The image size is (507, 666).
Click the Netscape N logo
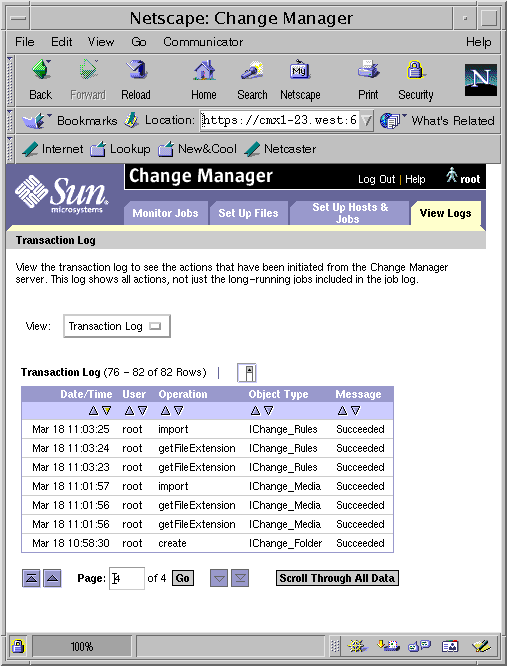pyautogui.click(x=480, y=79)
